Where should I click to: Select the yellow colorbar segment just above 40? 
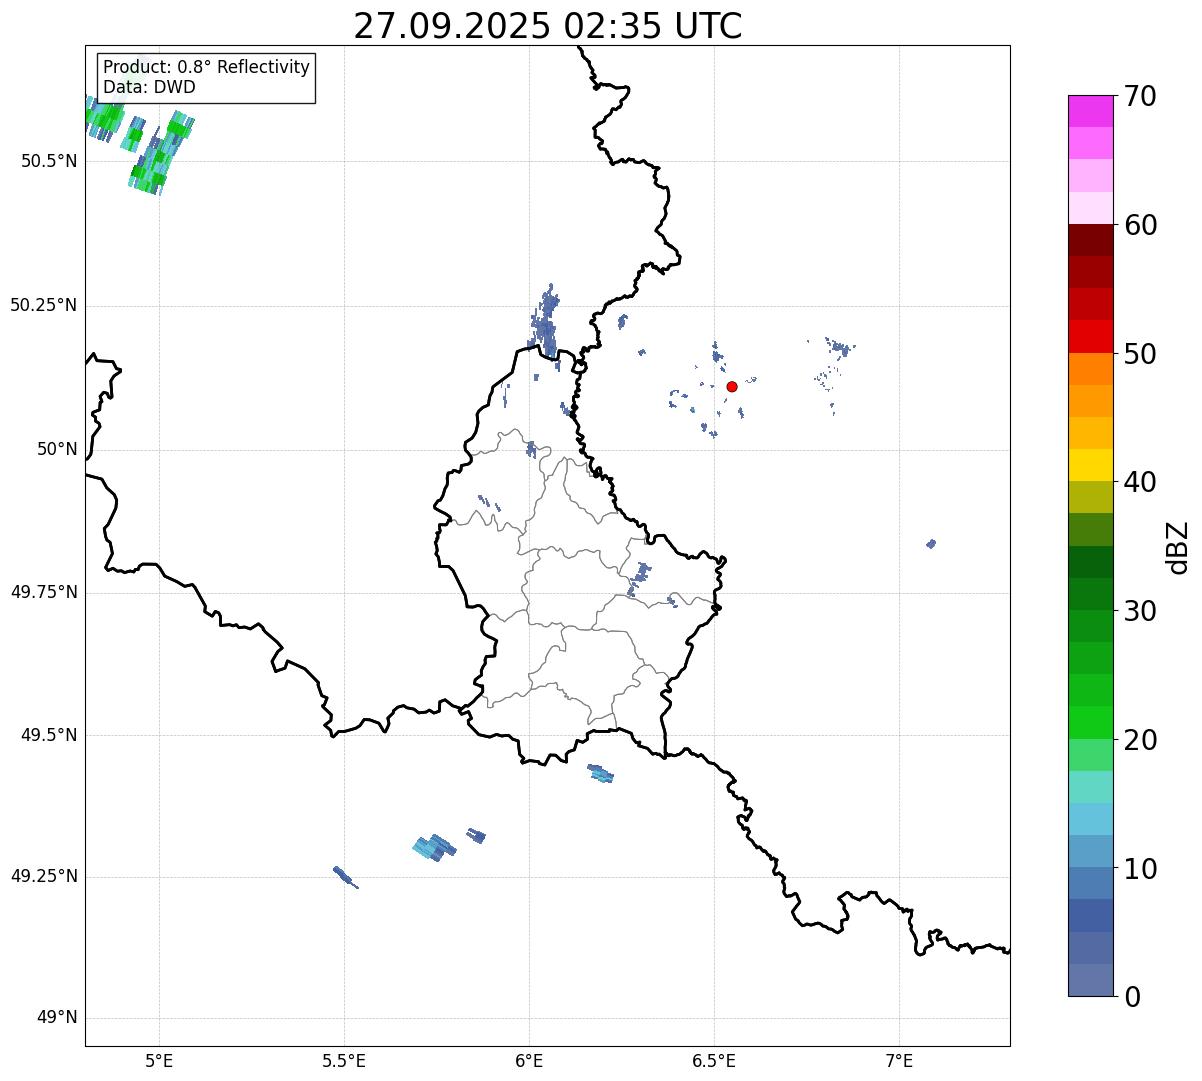pyautogui.click(x=1090, y=465)
